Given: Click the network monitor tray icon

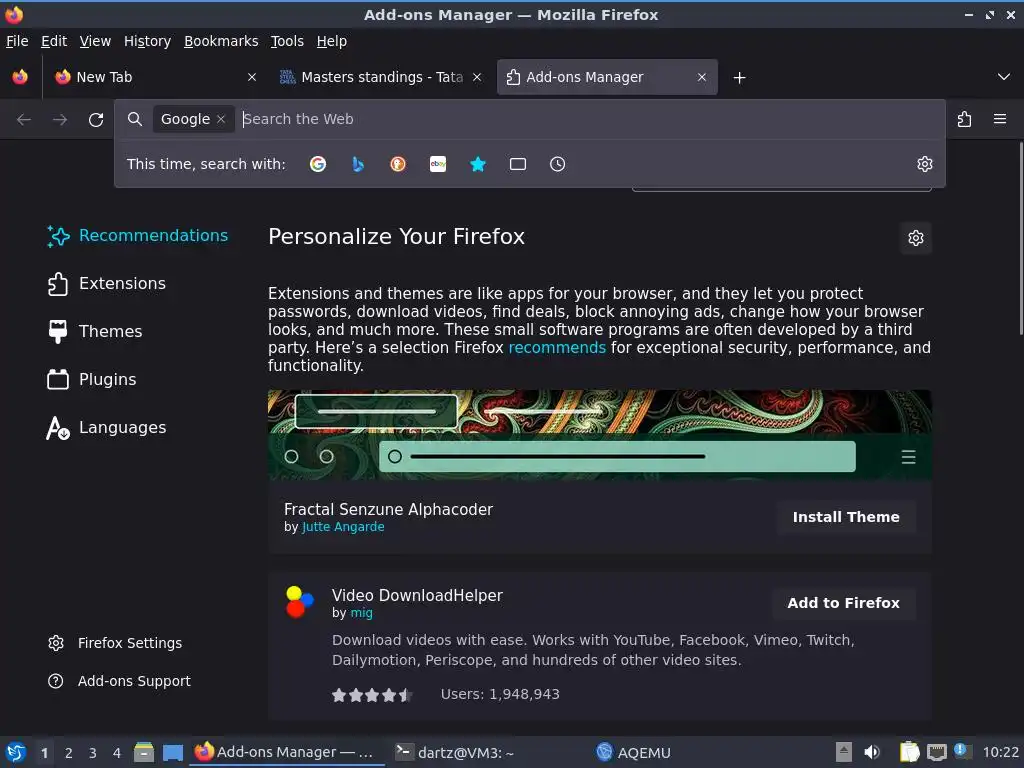Looking at the screenshot, I should [x=937, y=752].
